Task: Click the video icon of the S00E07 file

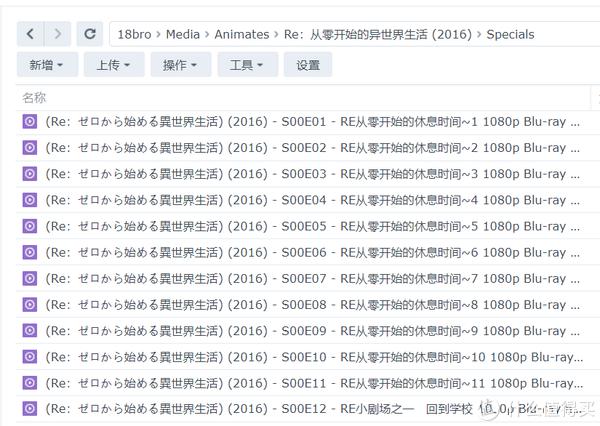Action: [x=29, y=279]
